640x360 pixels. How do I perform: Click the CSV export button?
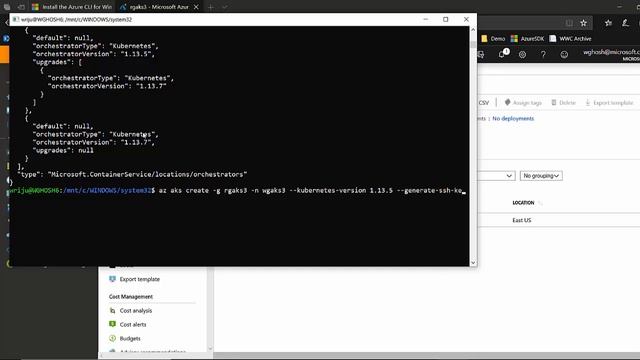coord(484,102)
